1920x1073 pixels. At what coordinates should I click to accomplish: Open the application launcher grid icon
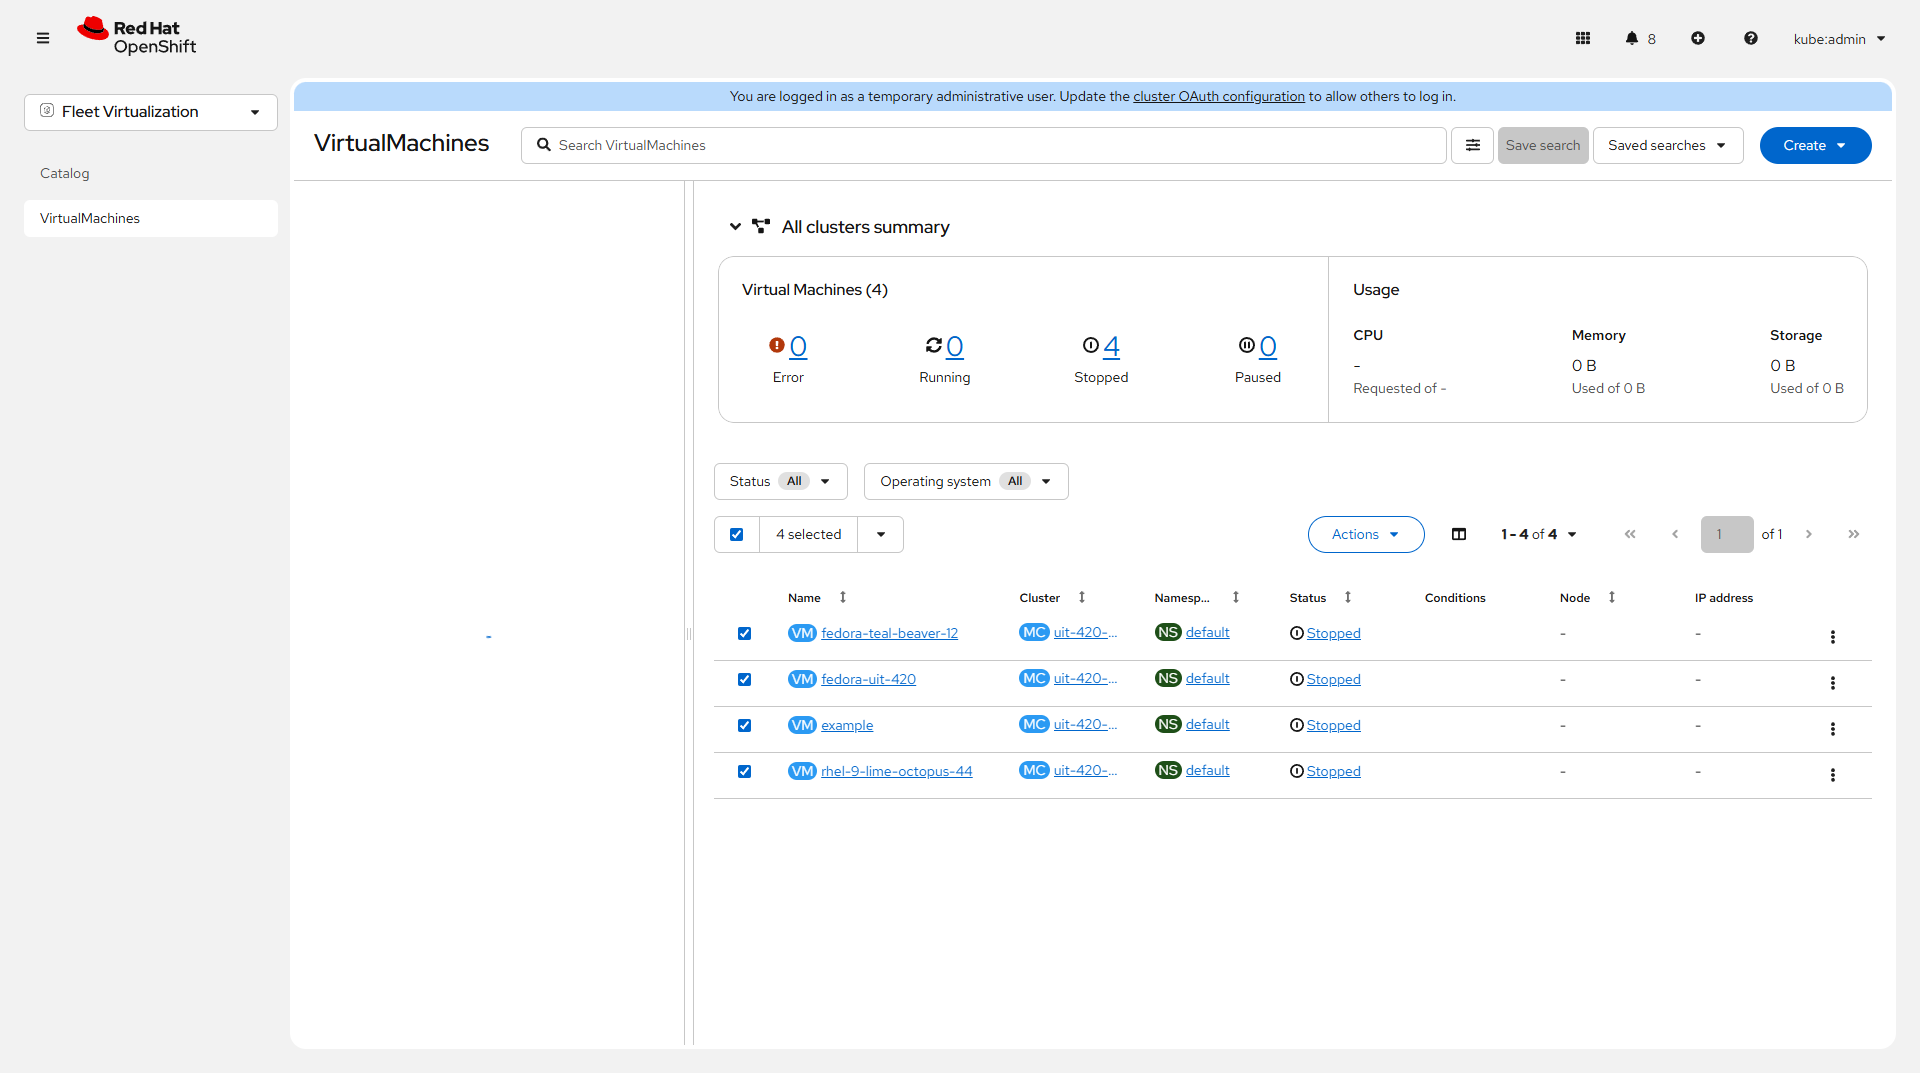click(1583, 38)
